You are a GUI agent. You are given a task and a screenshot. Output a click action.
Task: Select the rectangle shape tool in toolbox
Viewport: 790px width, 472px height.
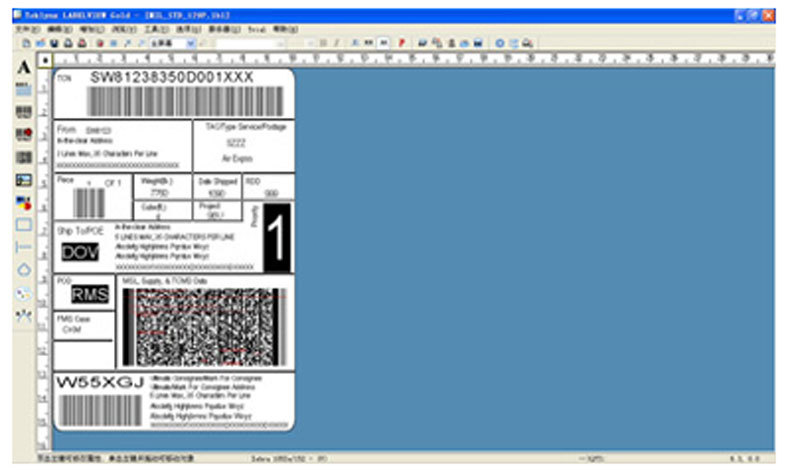pos(24,225)
